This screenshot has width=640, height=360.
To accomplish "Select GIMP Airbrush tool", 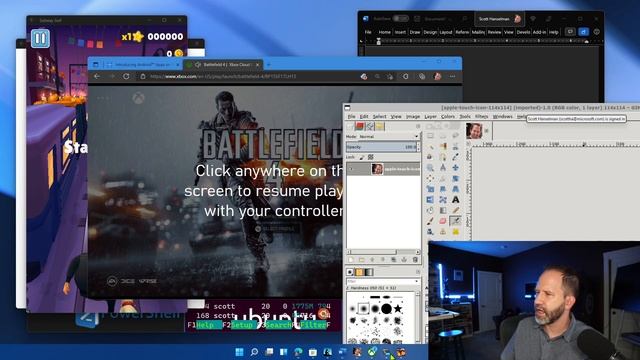I will click(456, 221).
